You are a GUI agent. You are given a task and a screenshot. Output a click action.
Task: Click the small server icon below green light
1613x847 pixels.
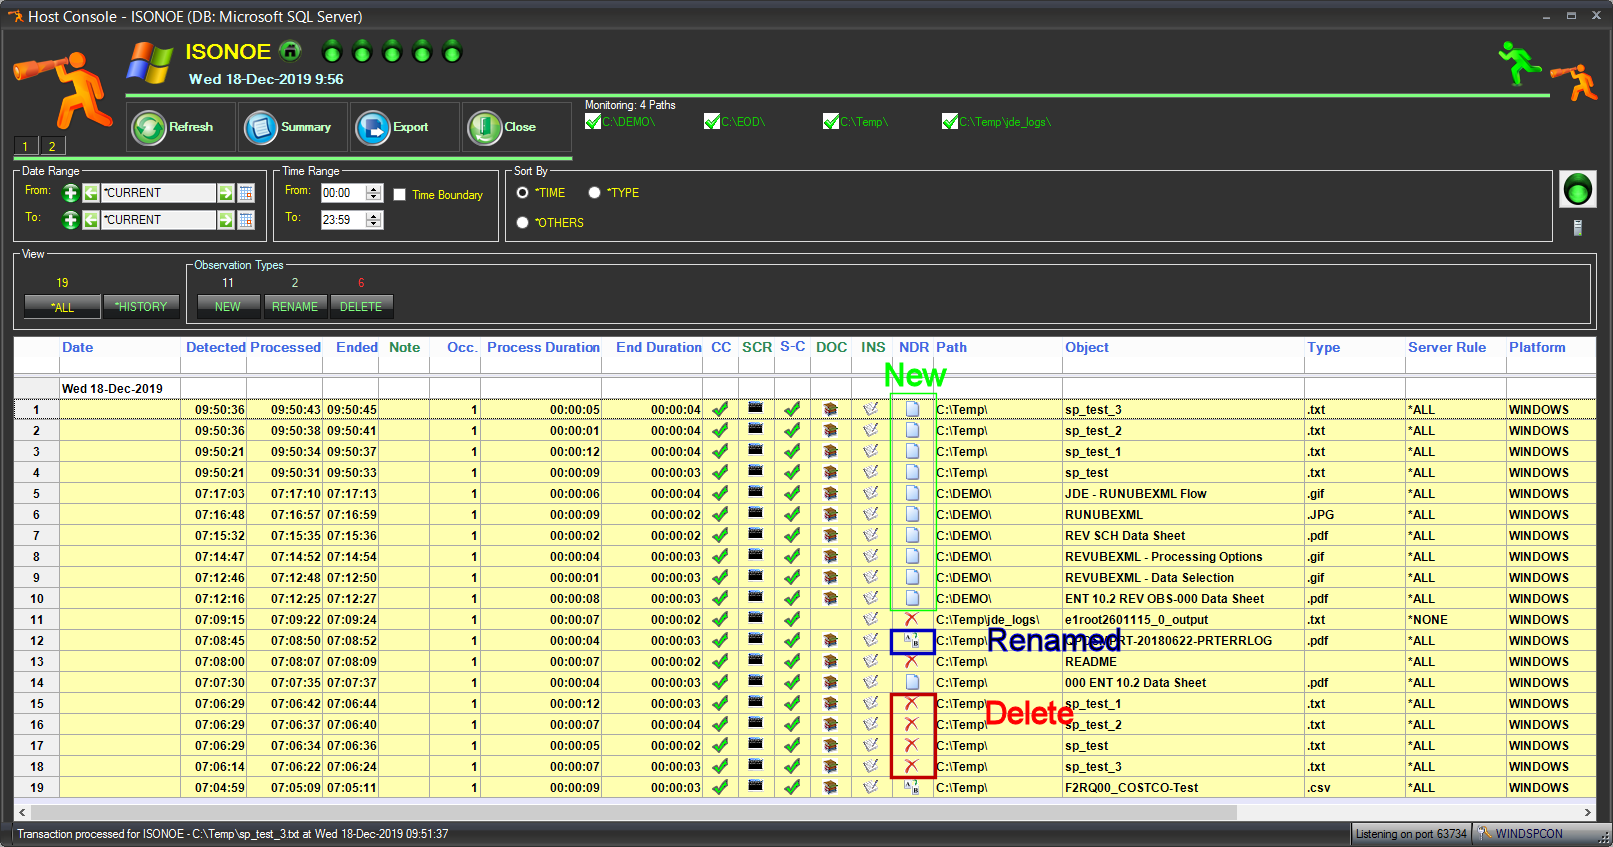[1577, 228]
